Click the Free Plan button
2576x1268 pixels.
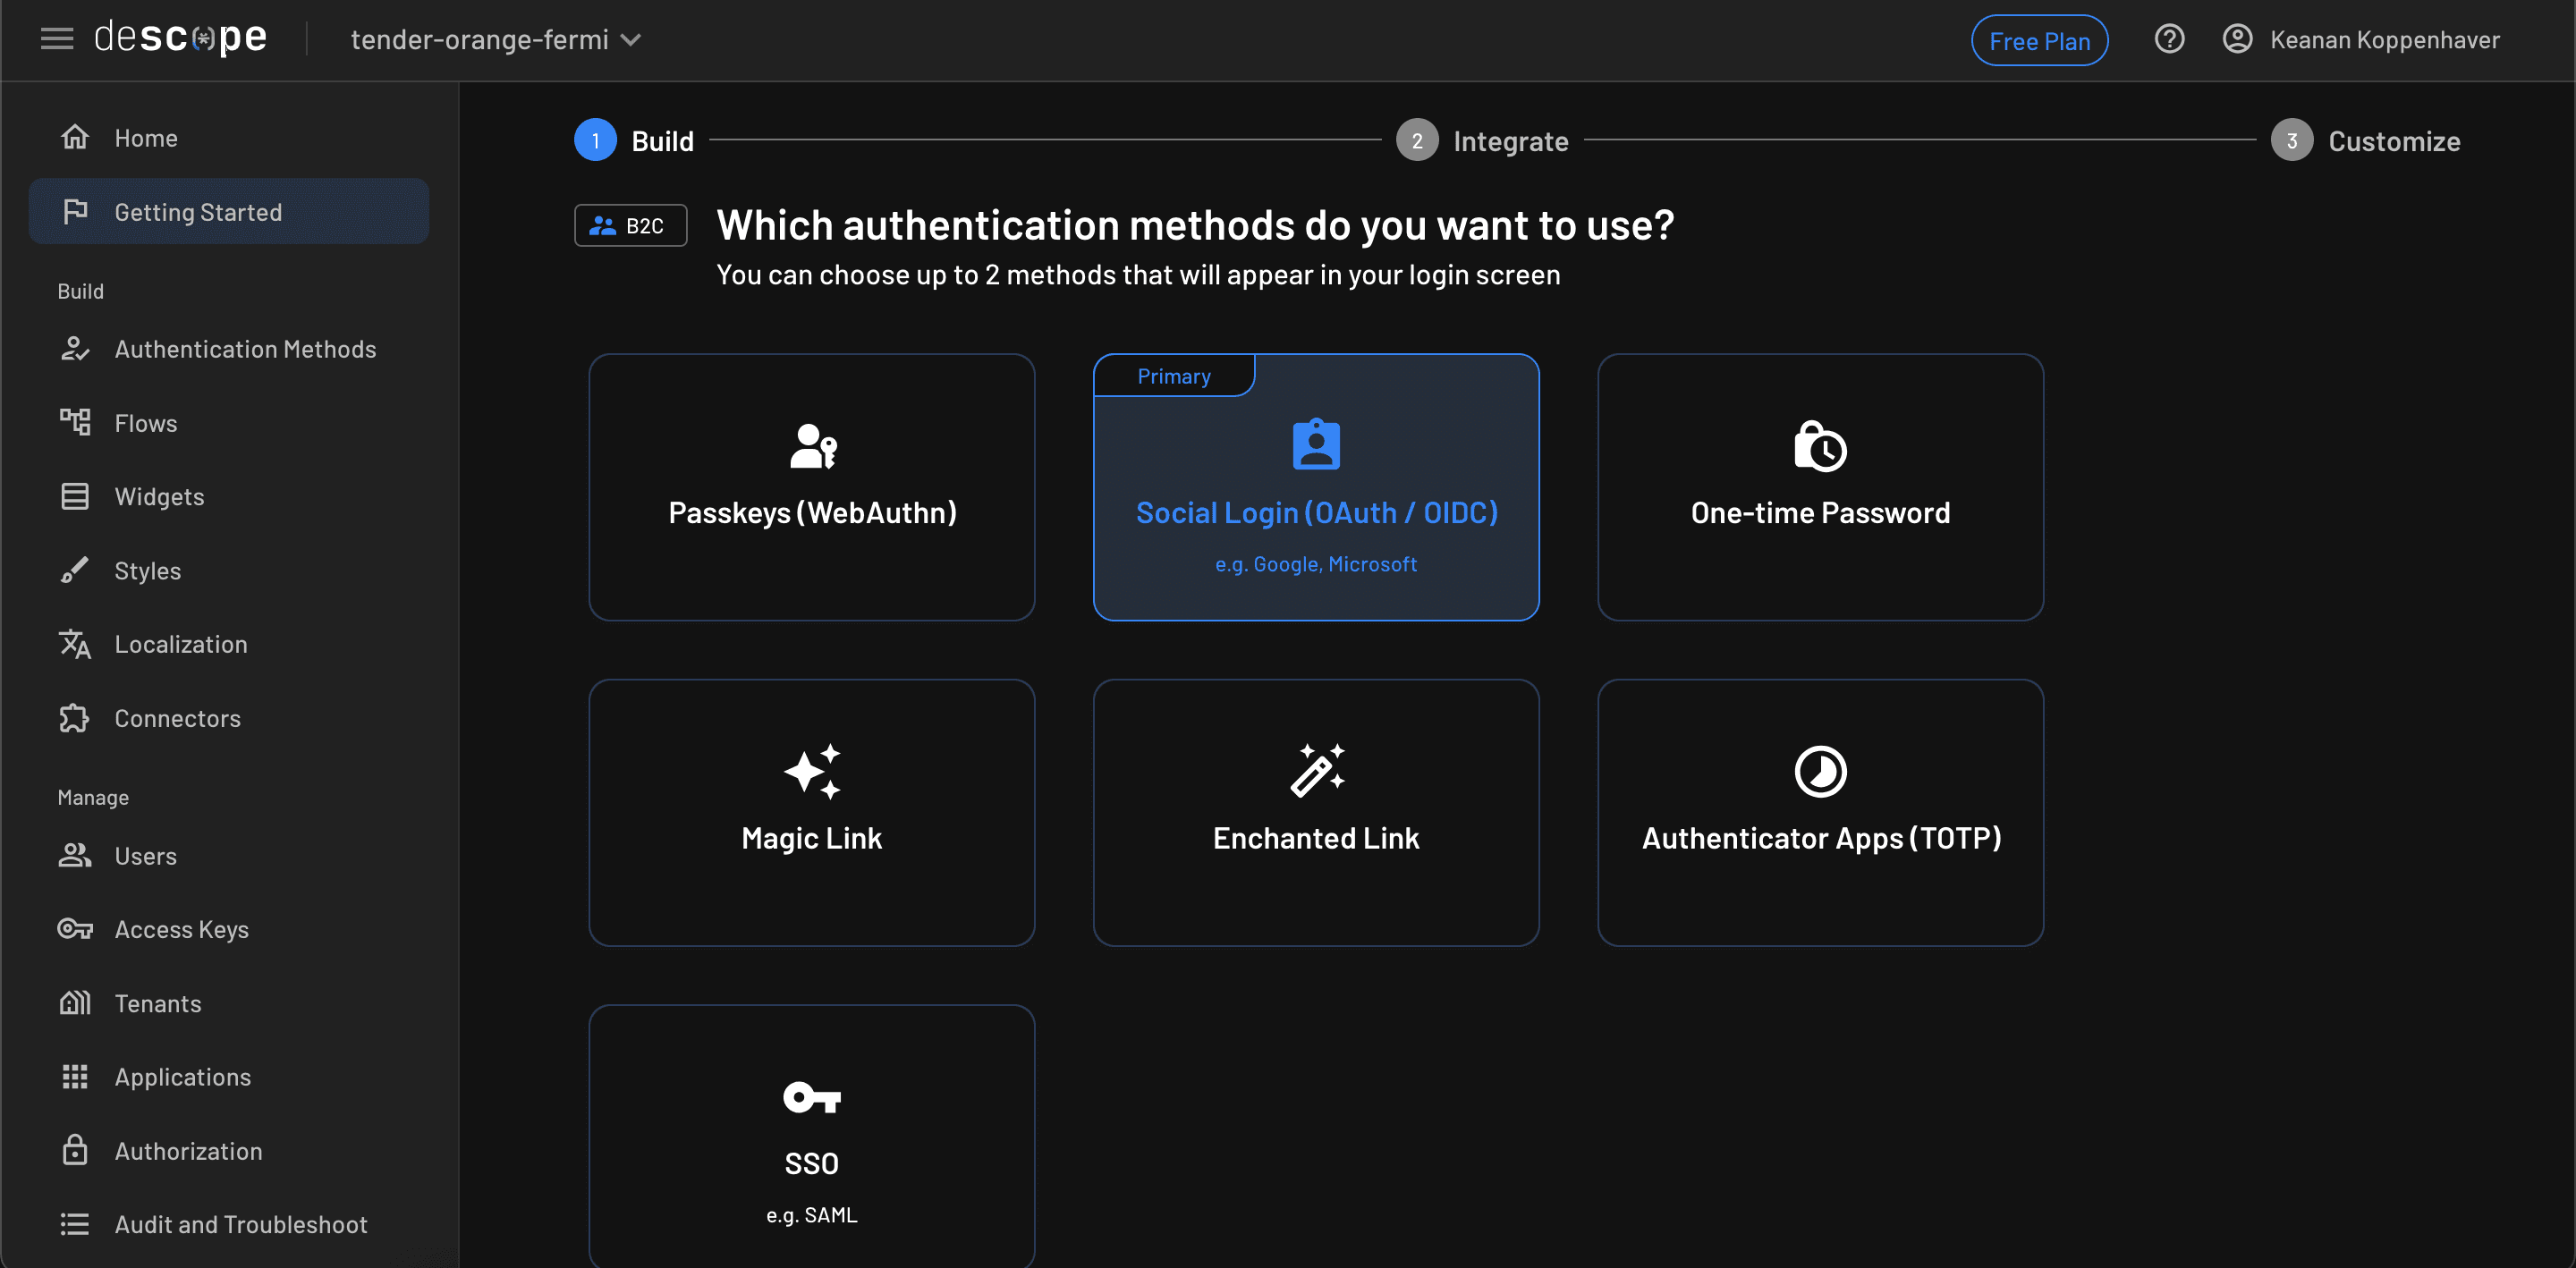tap(2038, 41)
